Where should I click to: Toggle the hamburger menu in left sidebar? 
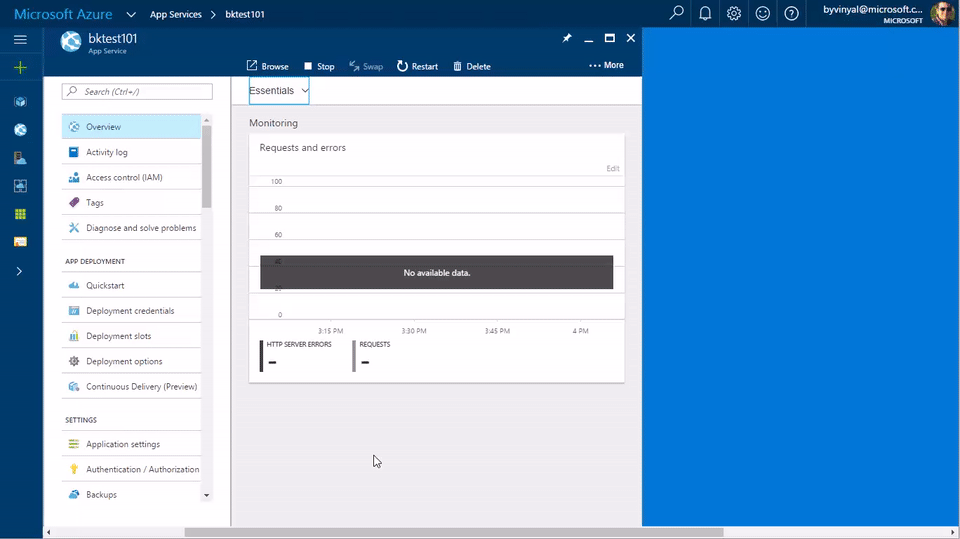click(20, 39)
